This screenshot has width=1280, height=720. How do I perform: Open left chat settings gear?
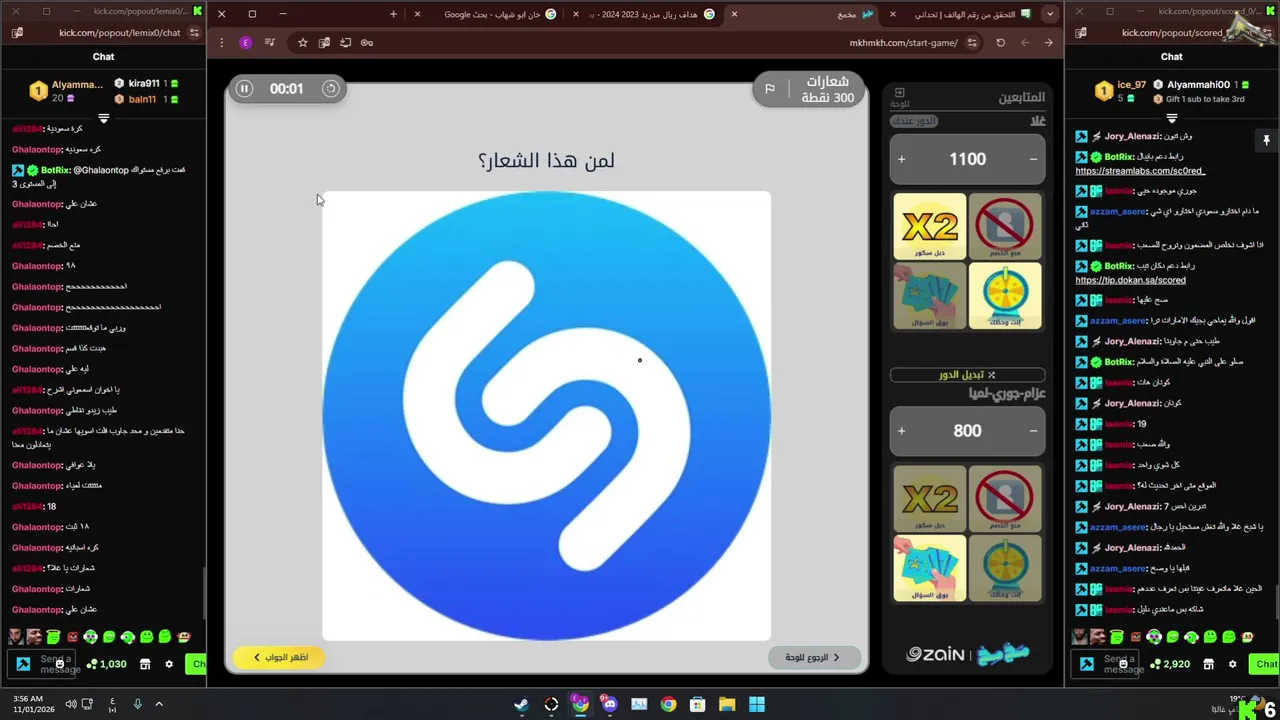(169, 664)
